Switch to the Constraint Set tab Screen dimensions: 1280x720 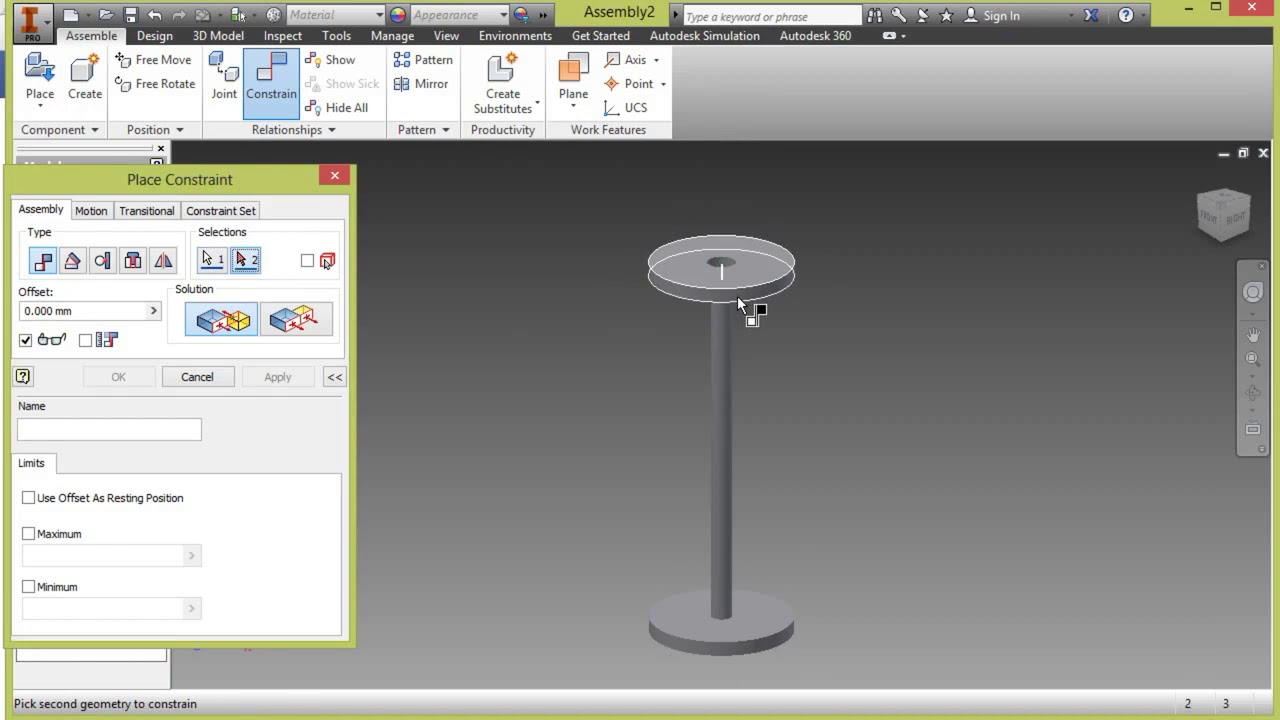(x=221, y=211)
